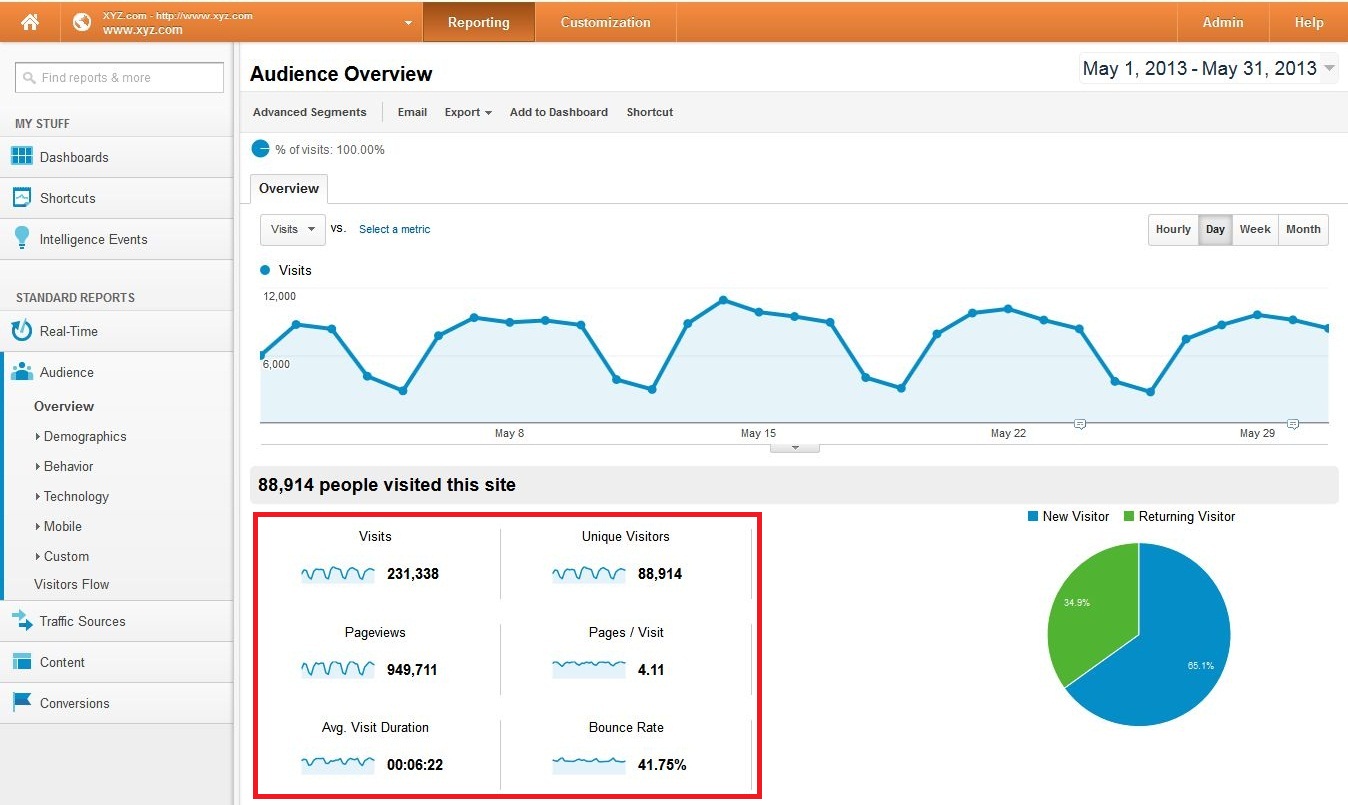Click the Home icon in top bar
The width and height of the screenshot is (1348, 805).
(30, 22)
